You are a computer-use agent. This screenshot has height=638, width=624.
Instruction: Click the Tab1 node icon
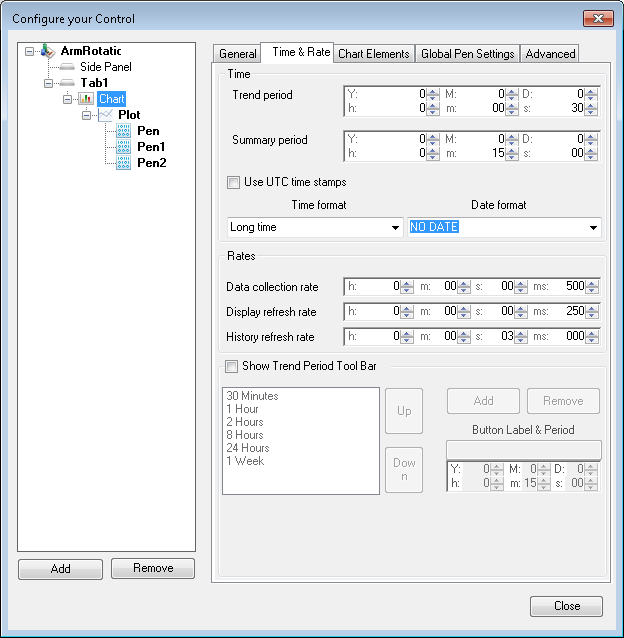[x=68, y=83]
